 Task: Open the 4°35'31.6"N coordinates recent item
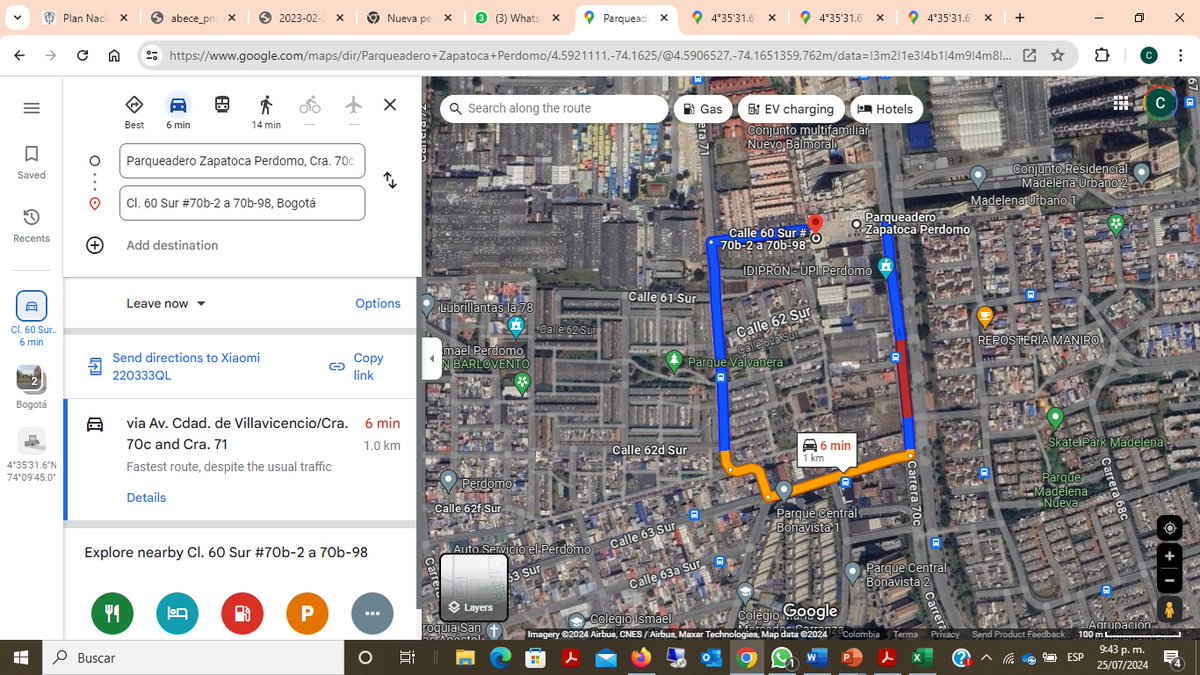(31, 455)
